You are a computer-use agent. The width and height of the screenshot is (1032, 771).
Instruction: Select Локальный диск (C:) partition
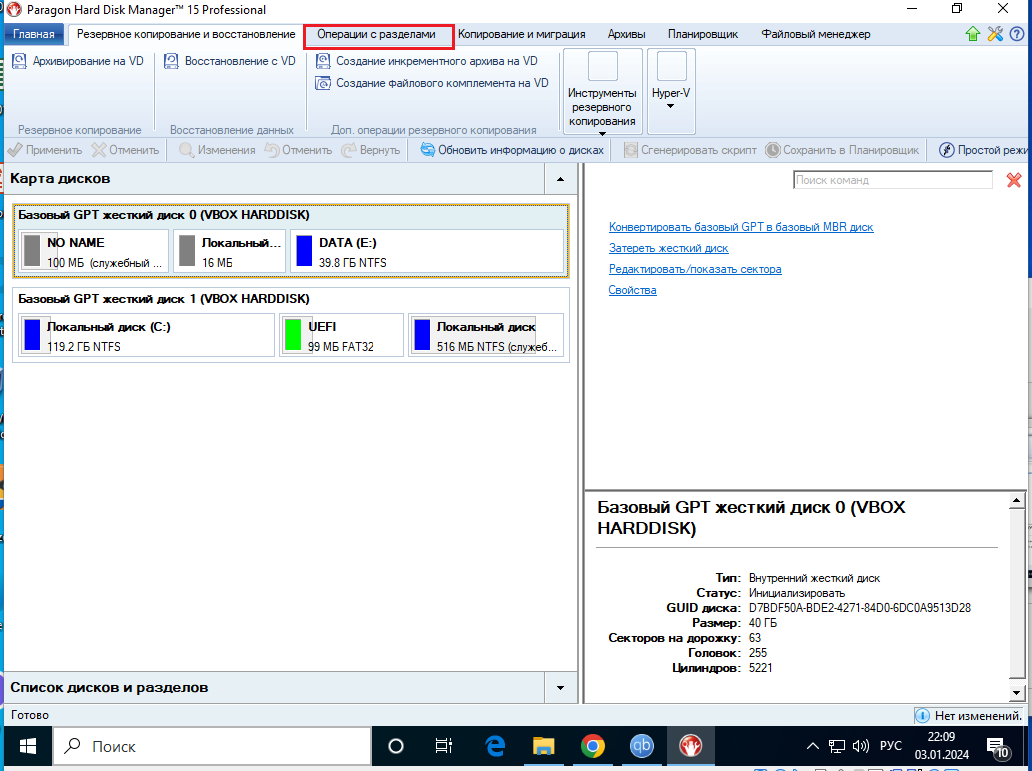click(x=147, y=335)
